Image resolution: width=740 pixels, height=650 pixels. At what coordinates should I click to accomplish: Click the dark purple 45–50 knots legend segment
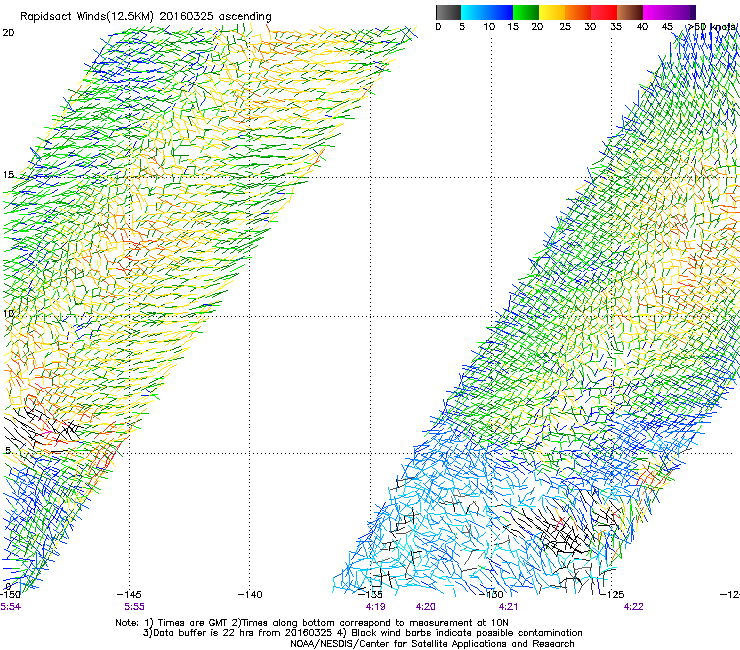[682, 12]
